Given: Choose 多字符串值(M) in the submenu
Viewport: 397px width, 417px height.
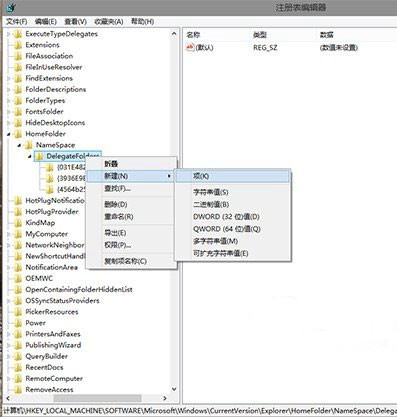Looking at the screenshot, I should 233,241.
